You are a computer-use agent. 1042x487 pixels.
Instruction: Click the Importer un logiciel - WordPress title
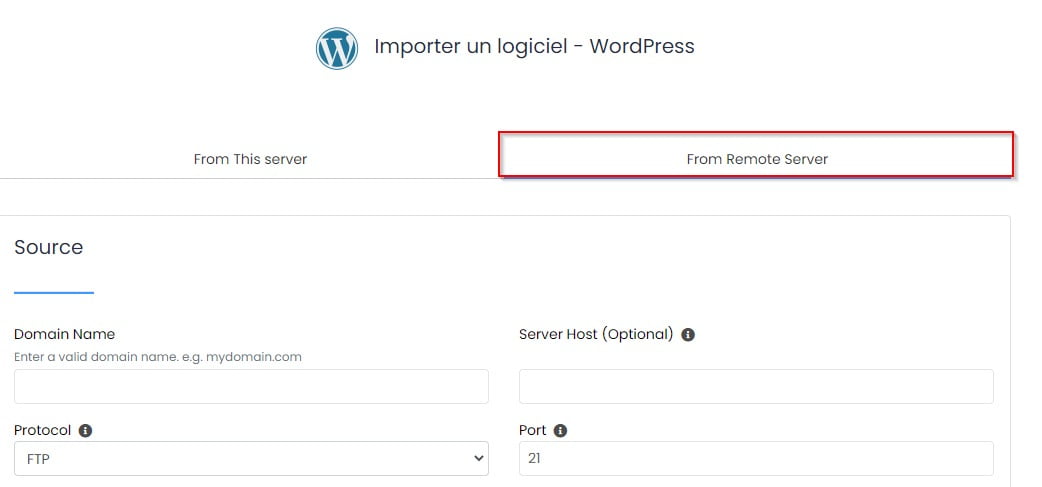point(534,46)
